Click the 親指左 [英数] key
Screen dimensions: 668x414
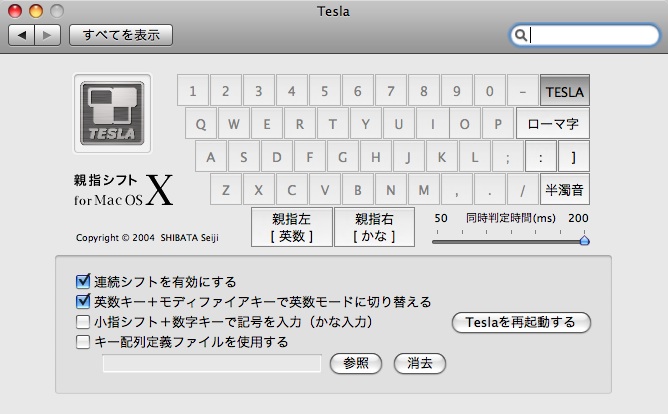tap(292, 227)
